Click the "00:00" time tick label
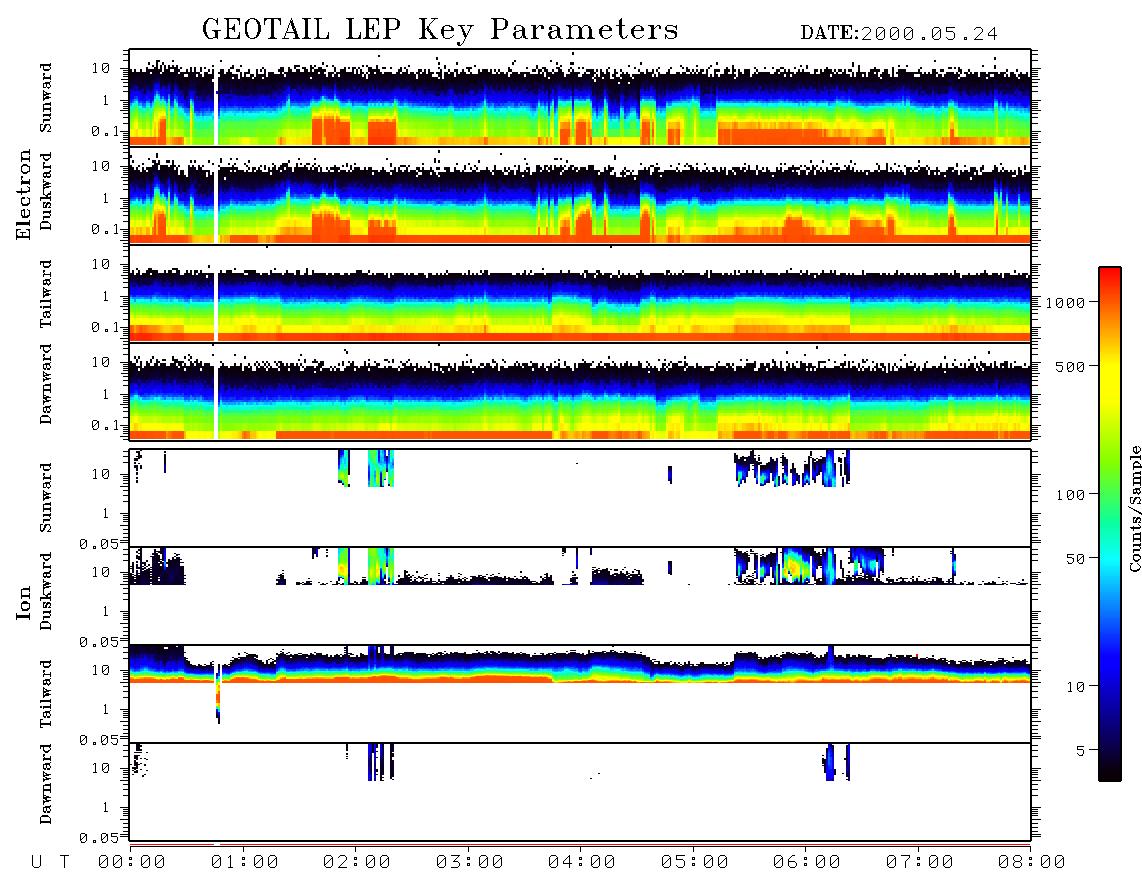This screenshot has width=1142, height=880. pyautogui.click(x=132, y=863)
